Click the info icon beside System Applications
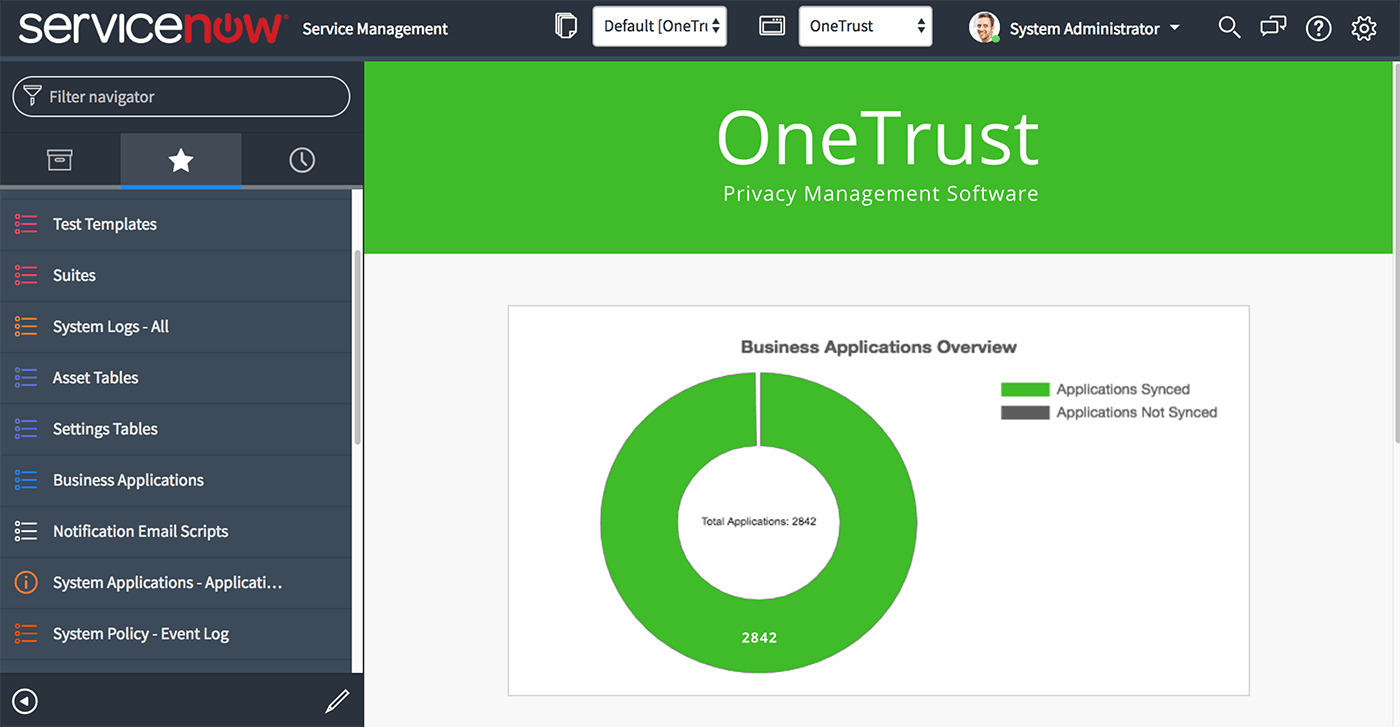The height and width of the screenshot is (727, 1400). coord(26,582)
